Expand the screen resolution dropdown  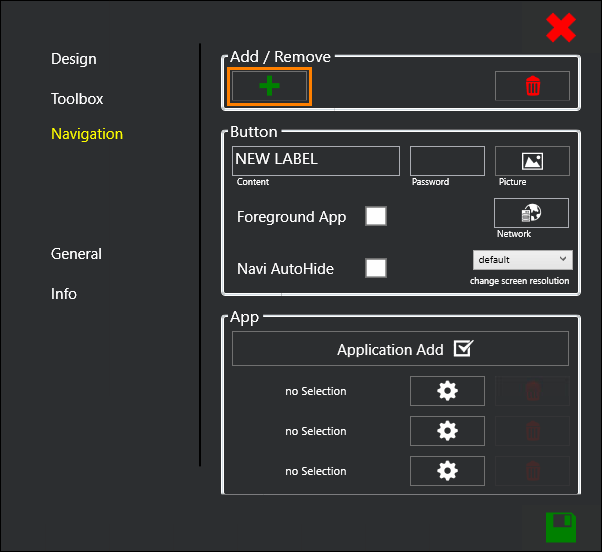pyautogui.click(x=522, y=259)
